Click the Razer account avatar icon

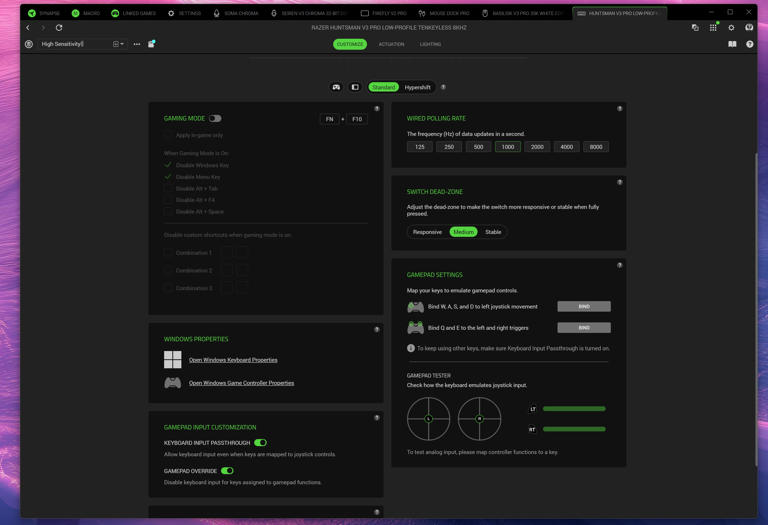(749, 28)
